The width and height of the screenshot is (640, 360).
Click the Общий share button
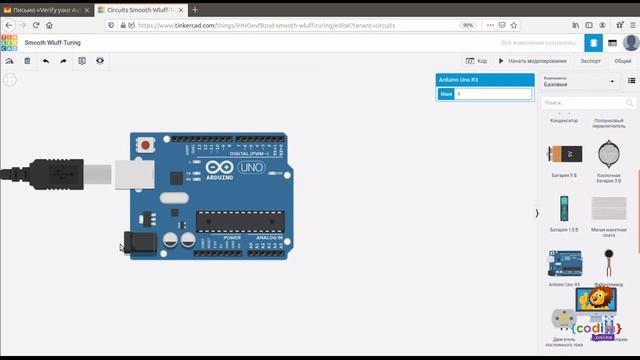pyautogui.click(x=622, y=61)
